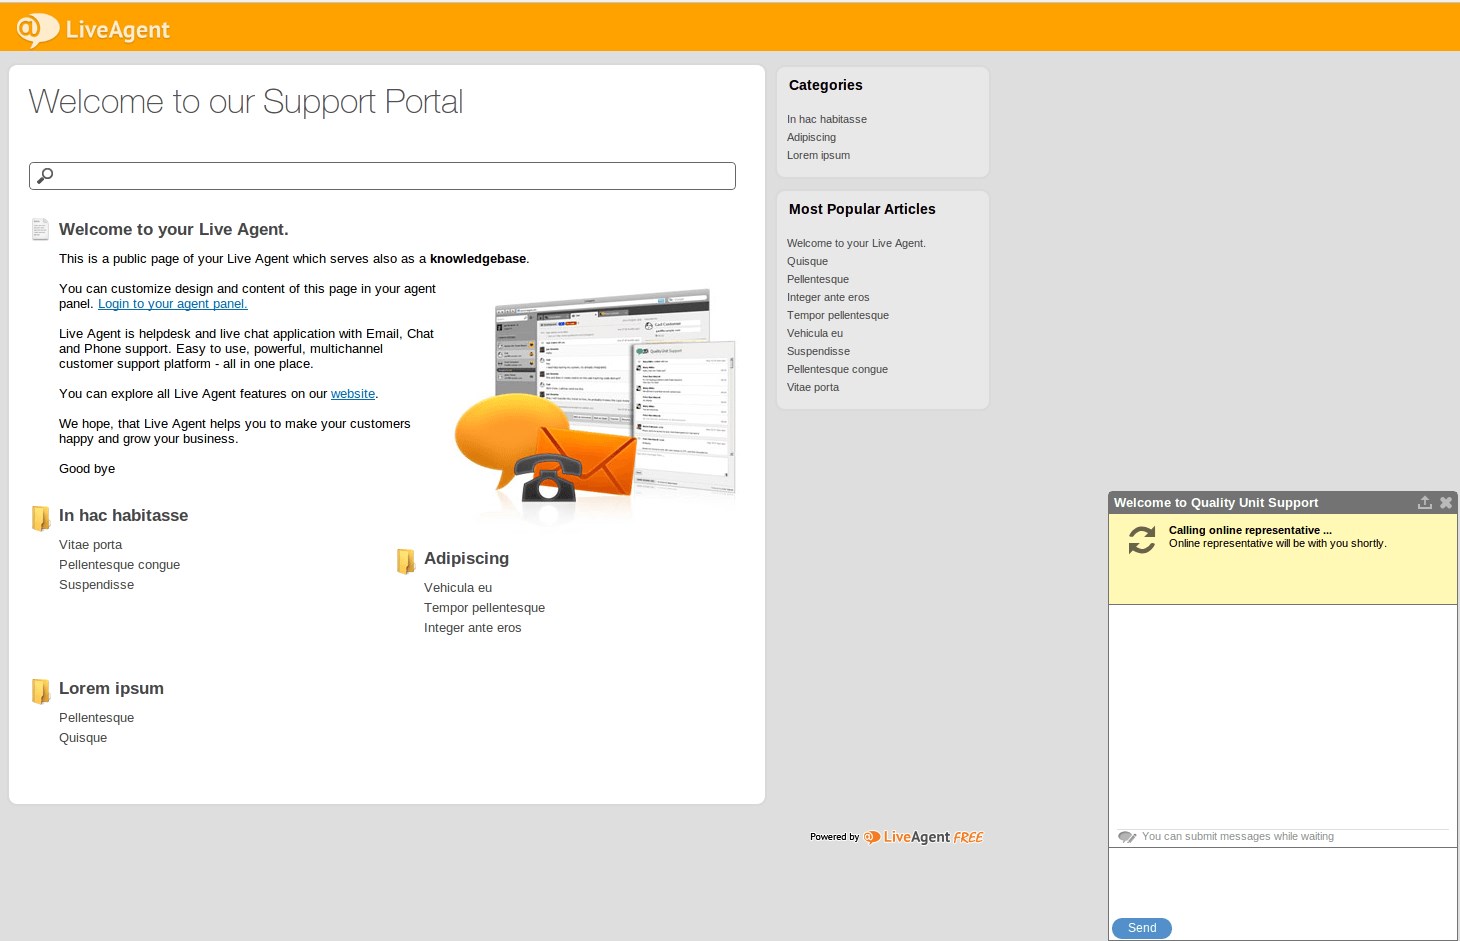Screen dimensions: 1460x941
Task: Open Vehicula eu in Popular Articles
Action: tap(815, 333)
